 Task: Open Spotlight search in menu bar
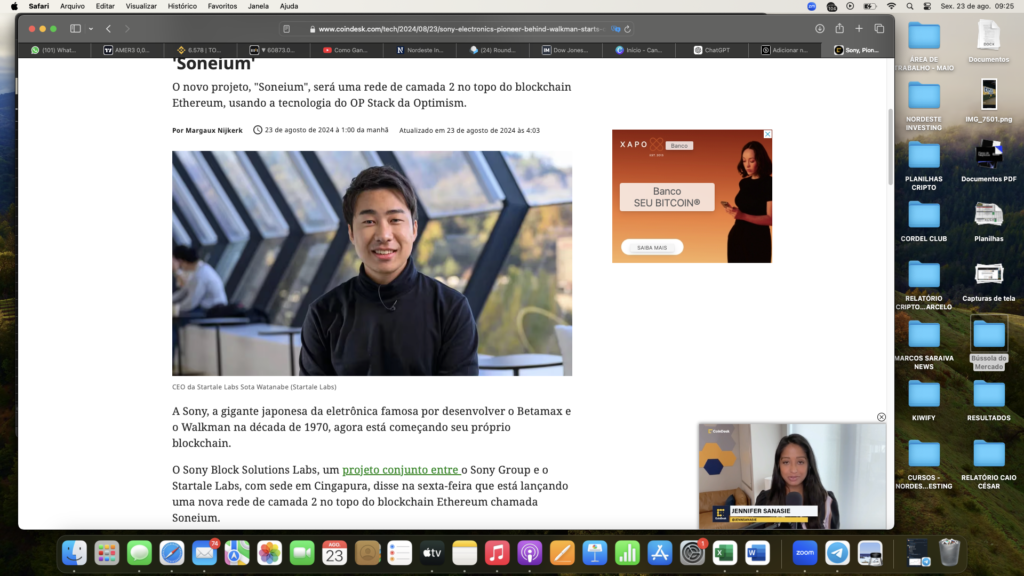(x=910, y=6)
